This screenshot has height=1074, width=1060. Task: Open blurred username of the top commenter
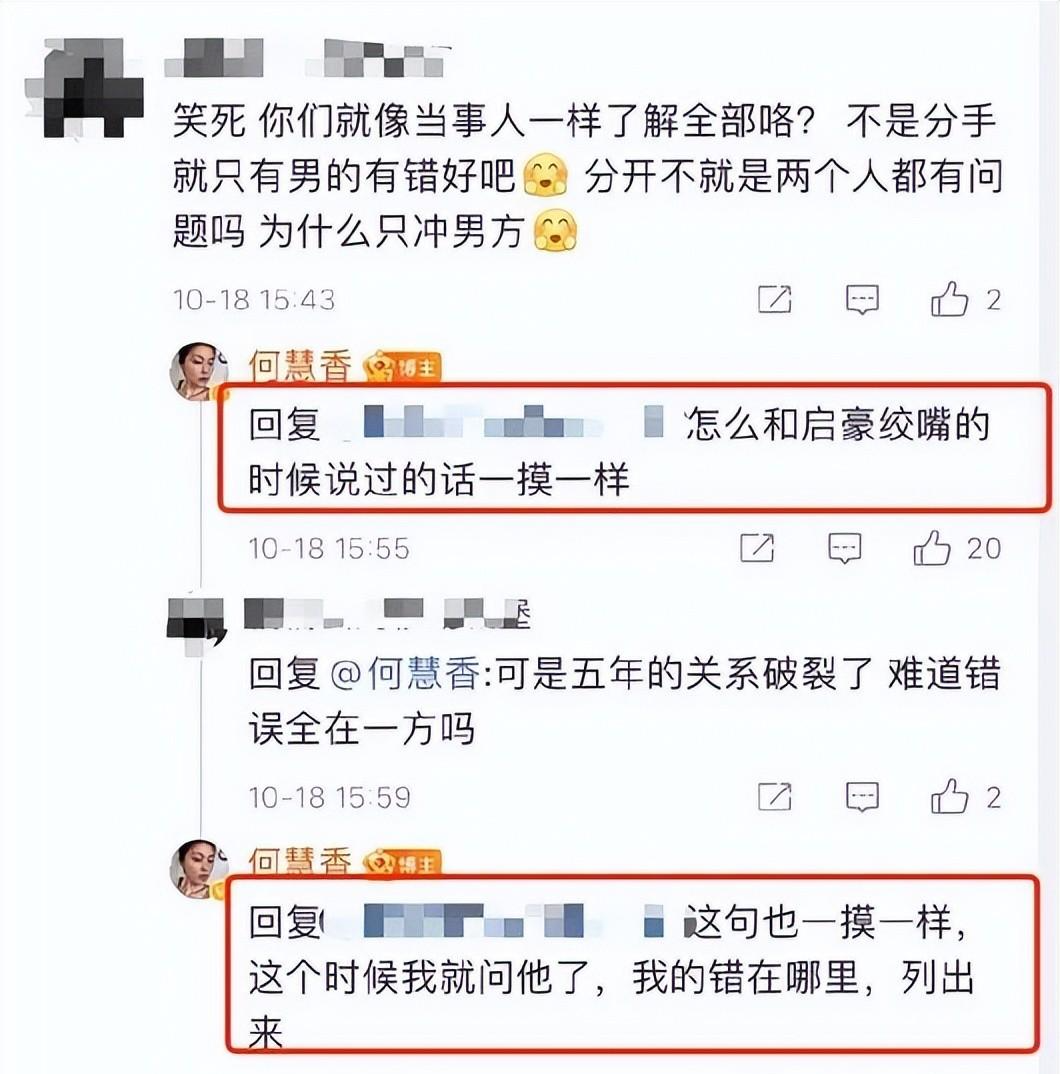click(x=308, y=58)
